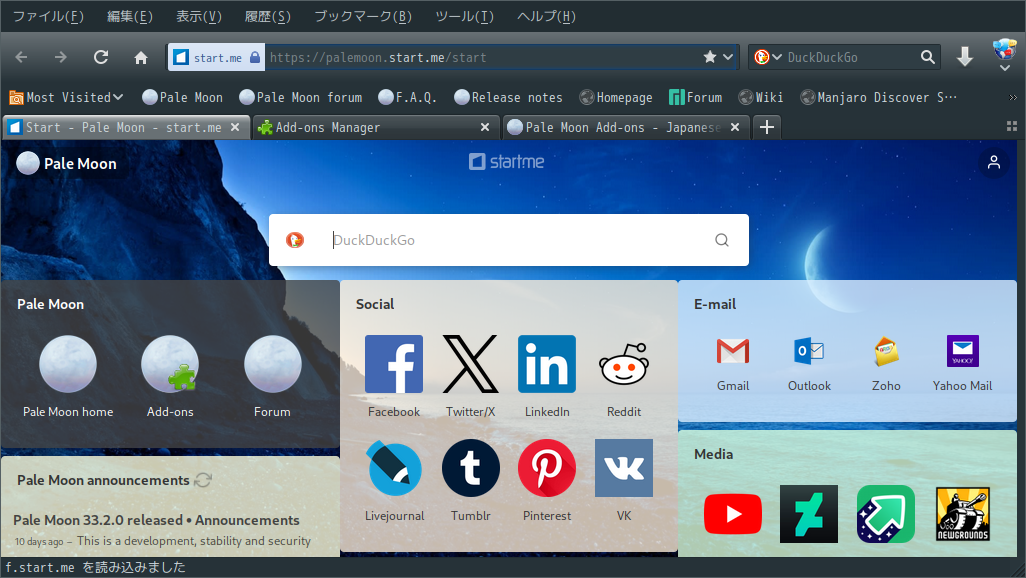Screen dimensions: 1026x578
Task: Close the Start - Pale Moon tab
Action: point(235,127)
